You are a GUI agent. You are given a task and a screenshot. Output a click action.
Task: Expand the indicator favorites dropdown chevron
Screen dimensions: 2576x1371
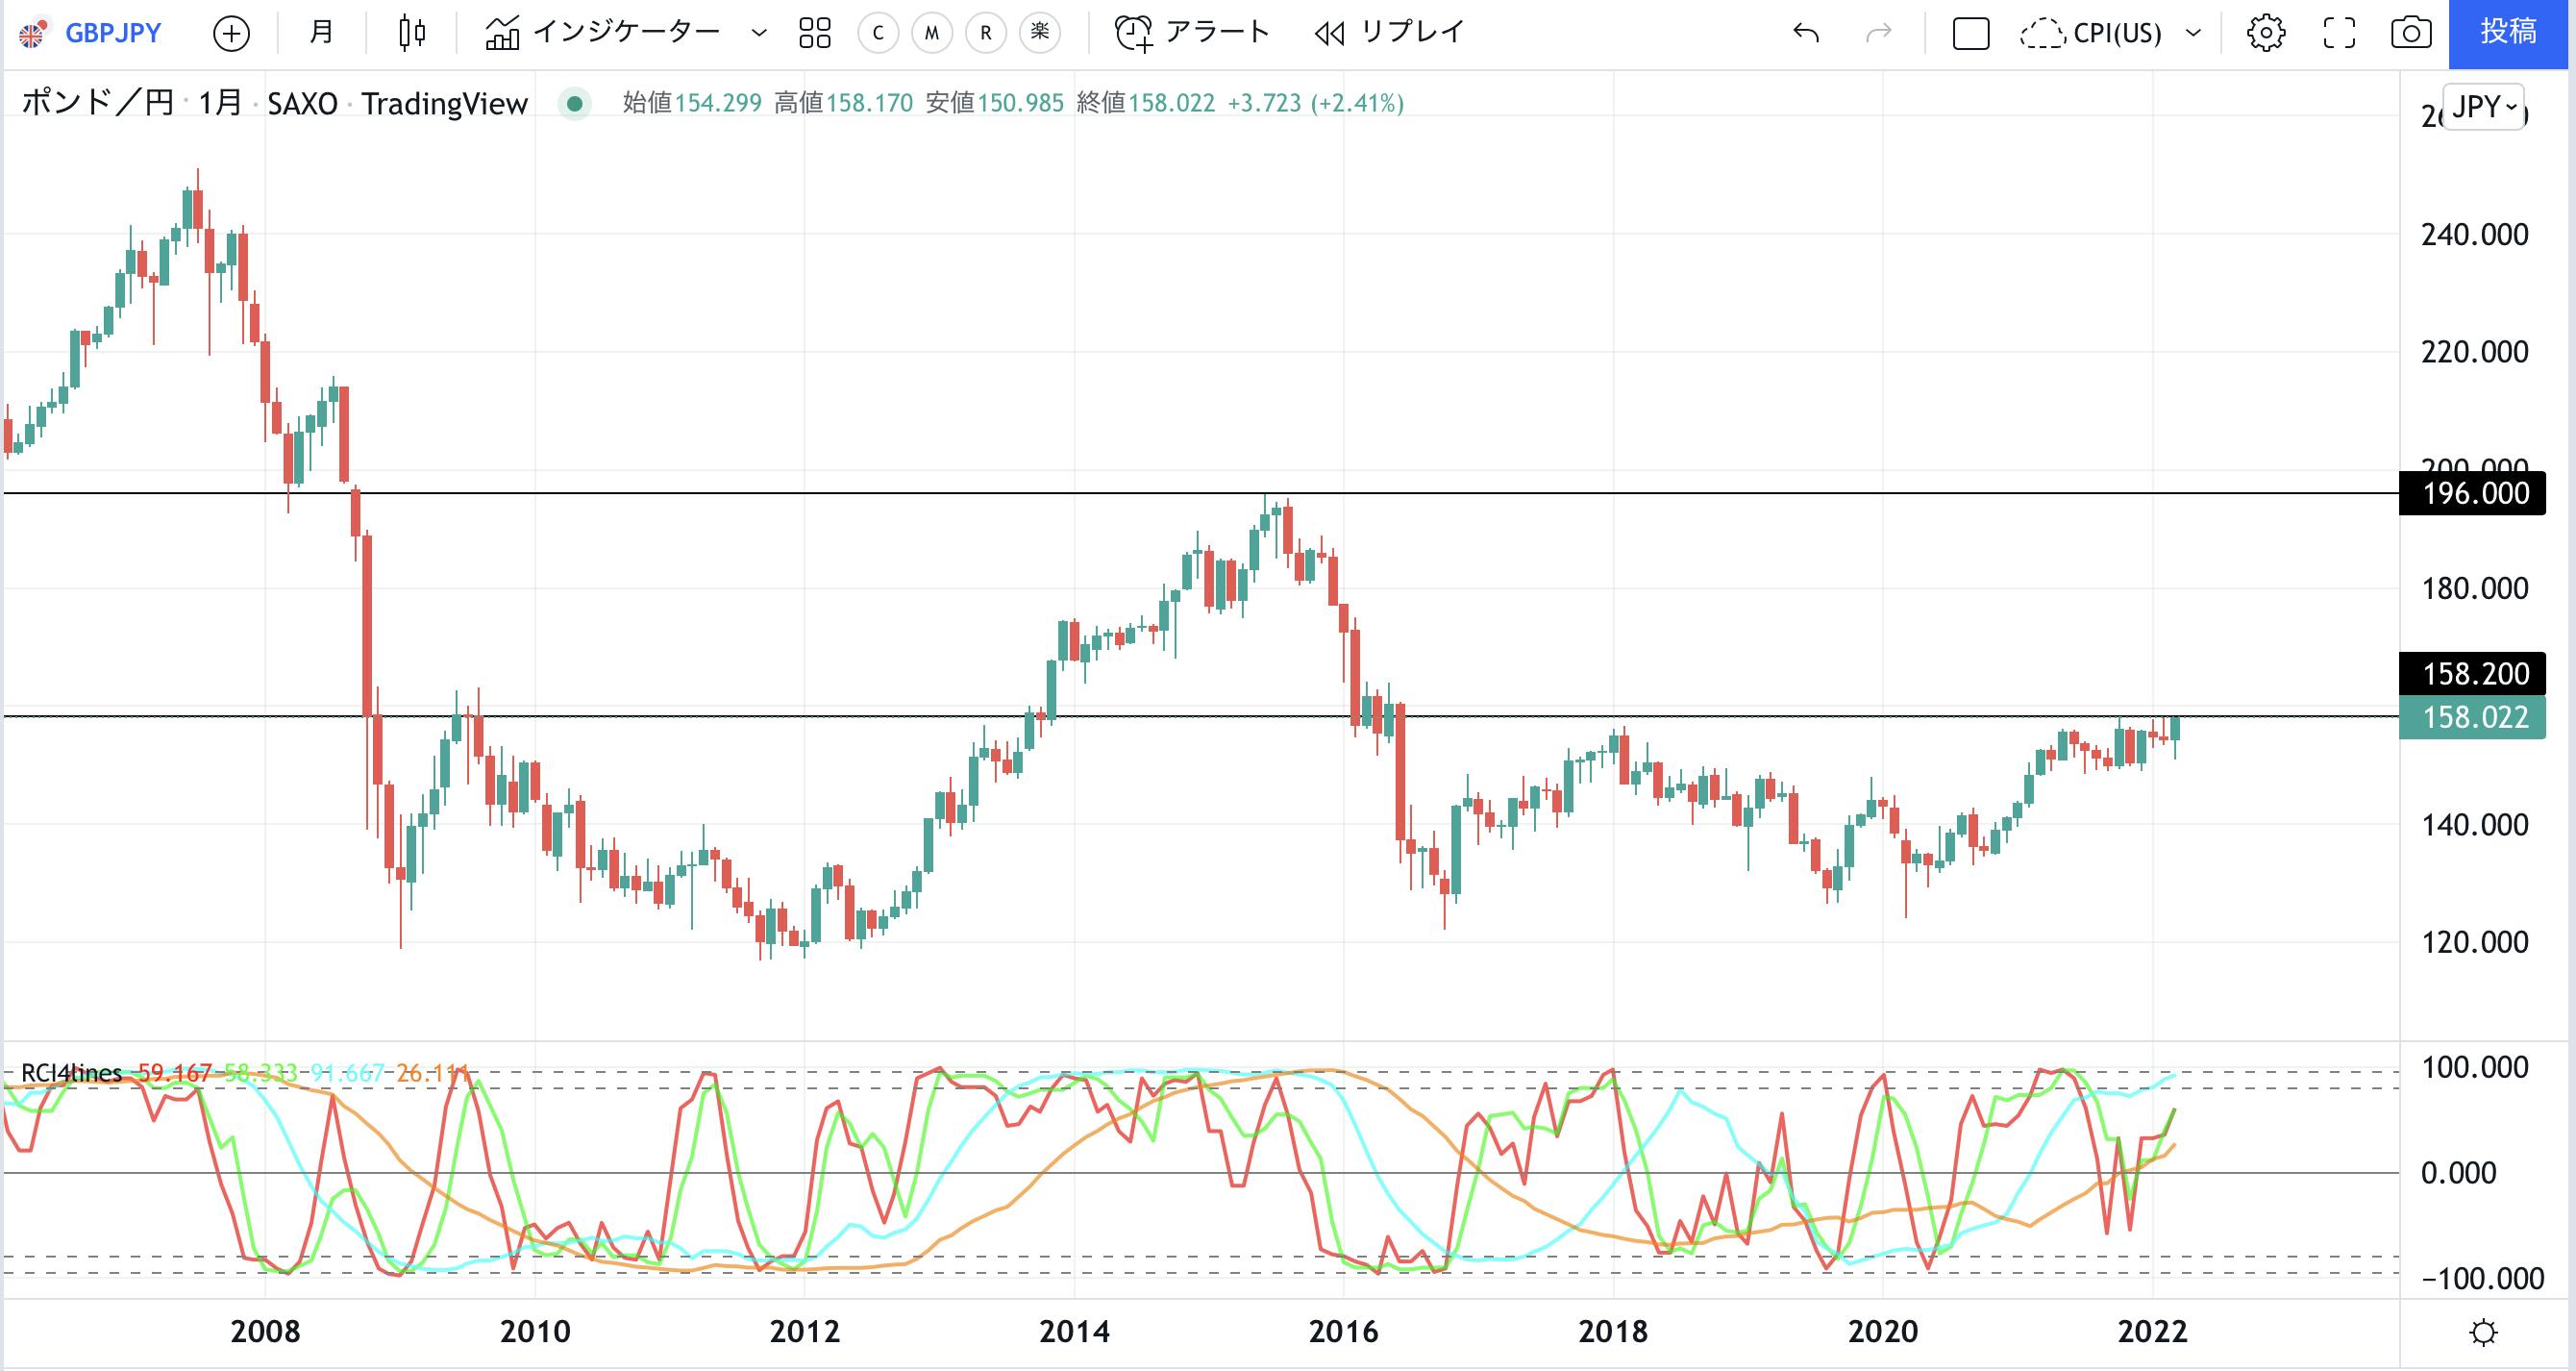[759, 34]
